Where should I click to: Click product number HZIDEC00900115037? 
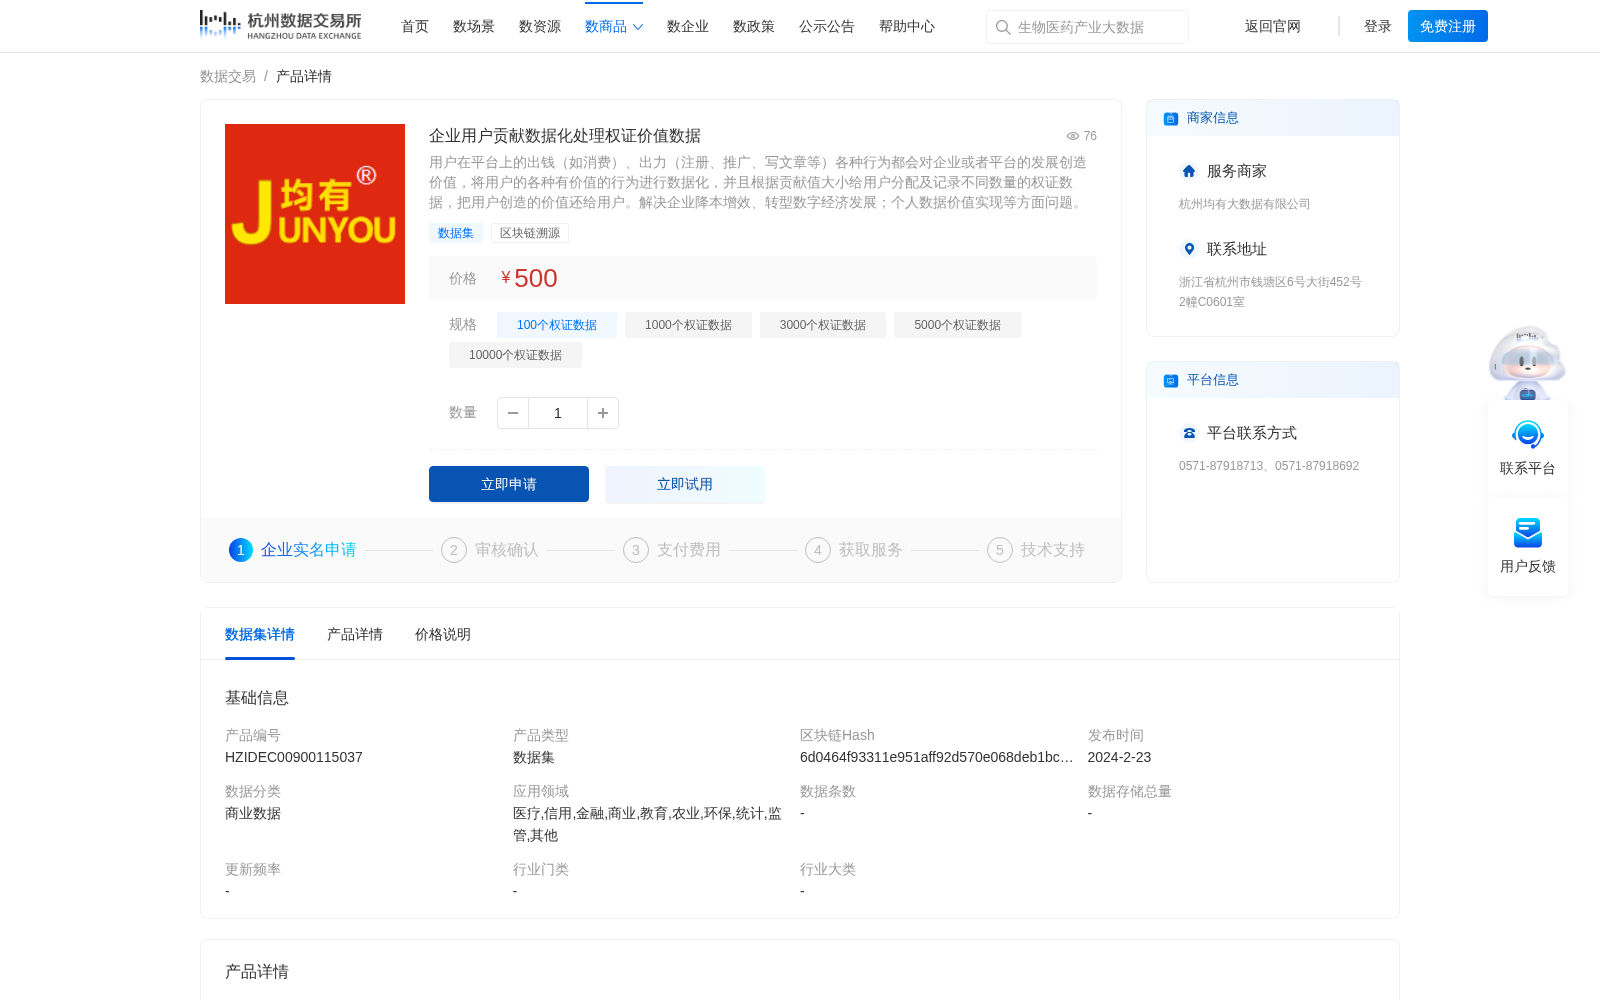point(294,757)
